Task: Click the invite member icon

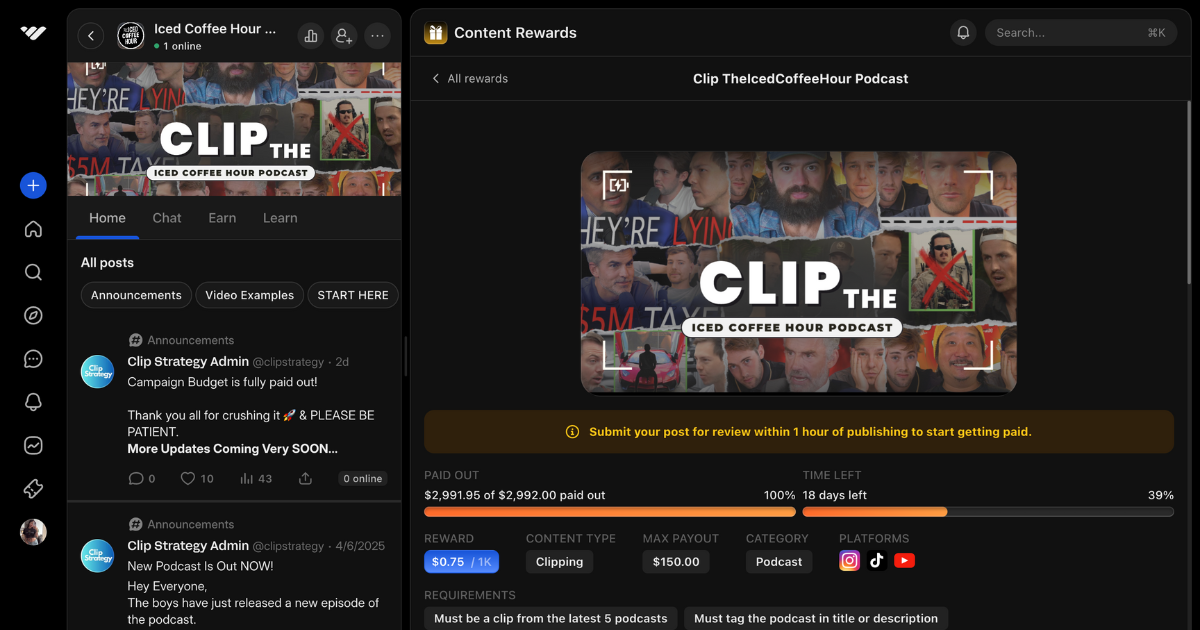Action: (344, 36)
